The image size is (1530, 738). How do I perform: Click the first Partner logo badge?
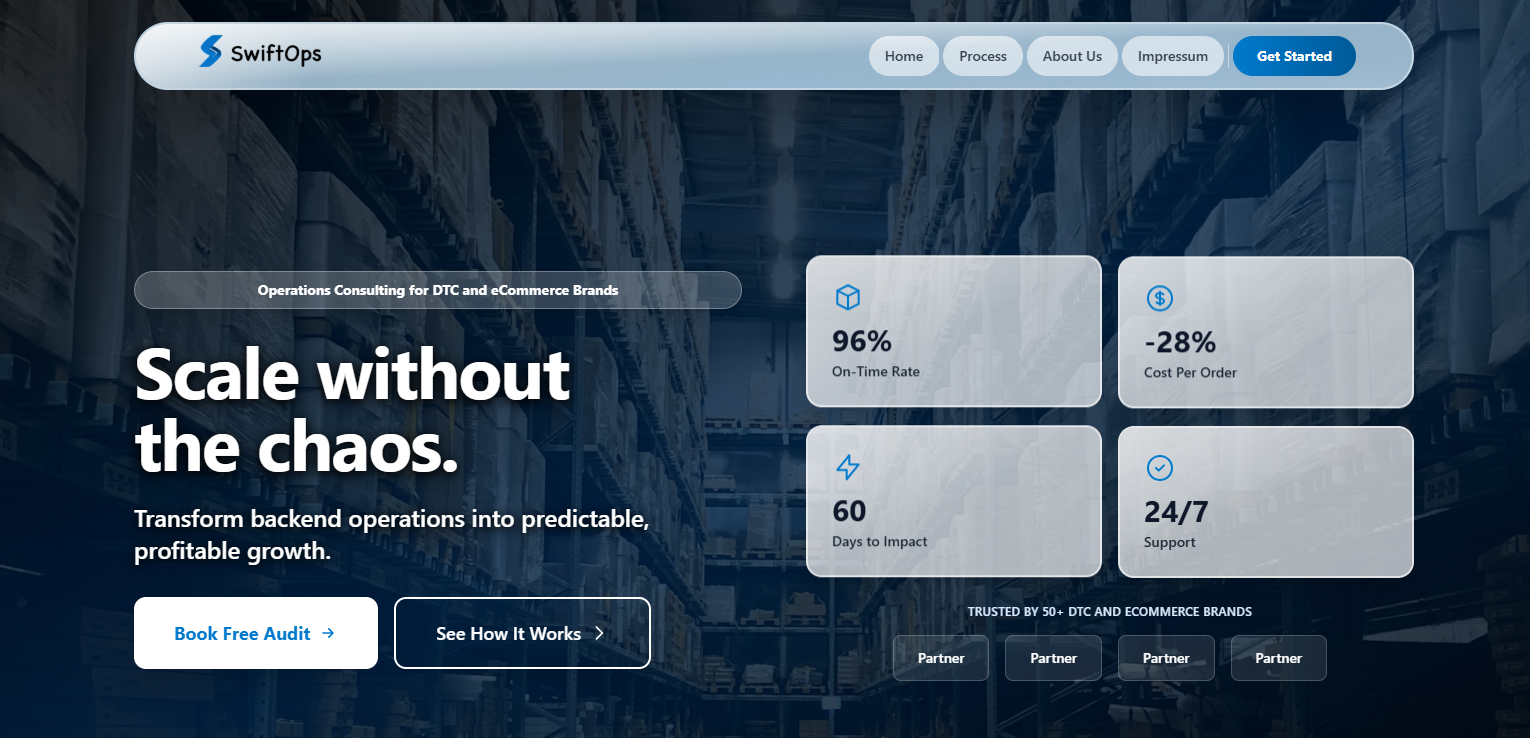tap(940, 658)
